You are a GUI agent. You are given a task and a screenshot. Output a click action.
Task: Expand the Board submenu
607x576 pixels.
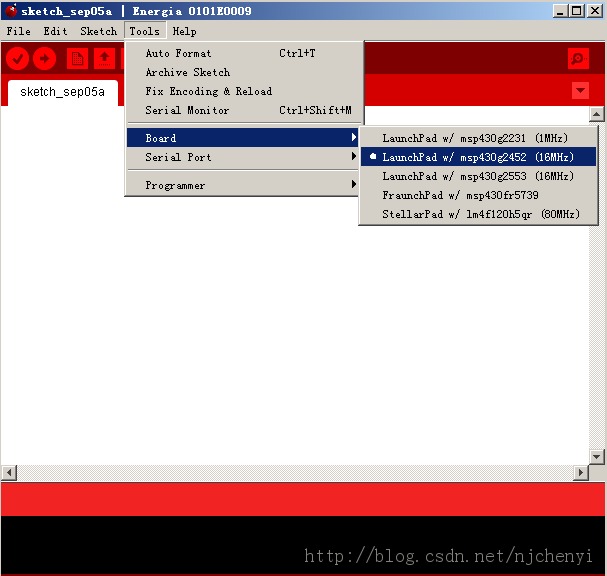pyautogui.click(x=243, y=138)
